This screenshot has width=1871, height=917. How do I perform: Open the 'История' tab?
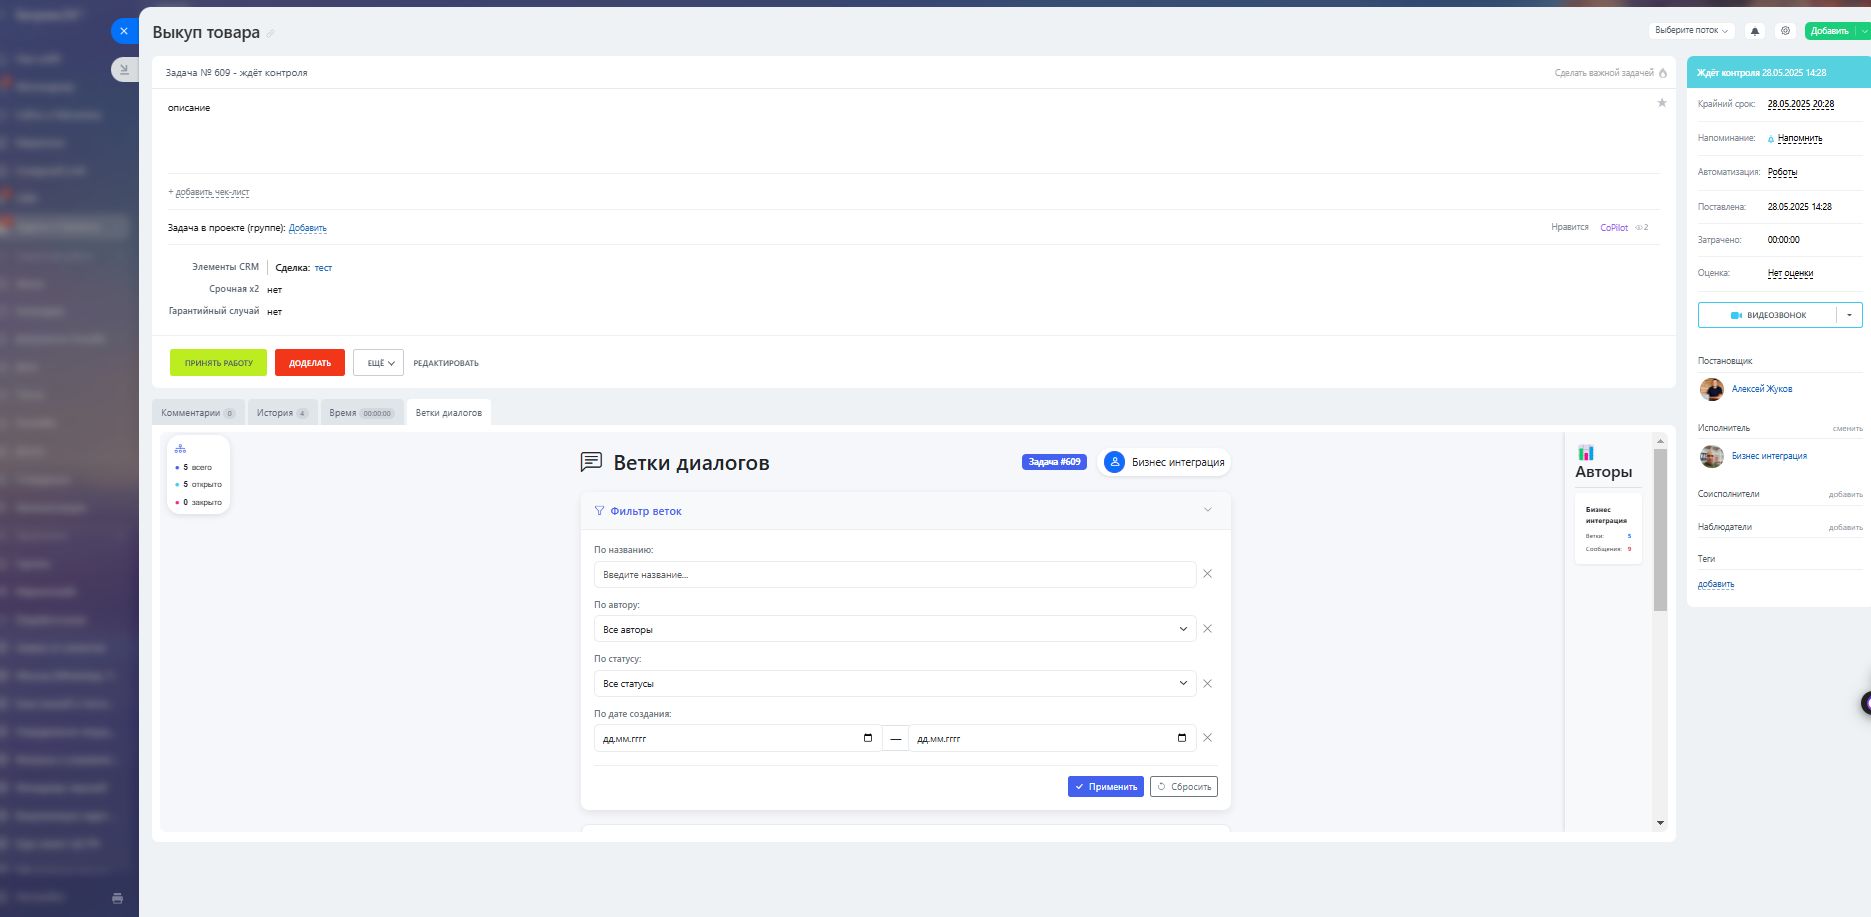click(282, 413)
